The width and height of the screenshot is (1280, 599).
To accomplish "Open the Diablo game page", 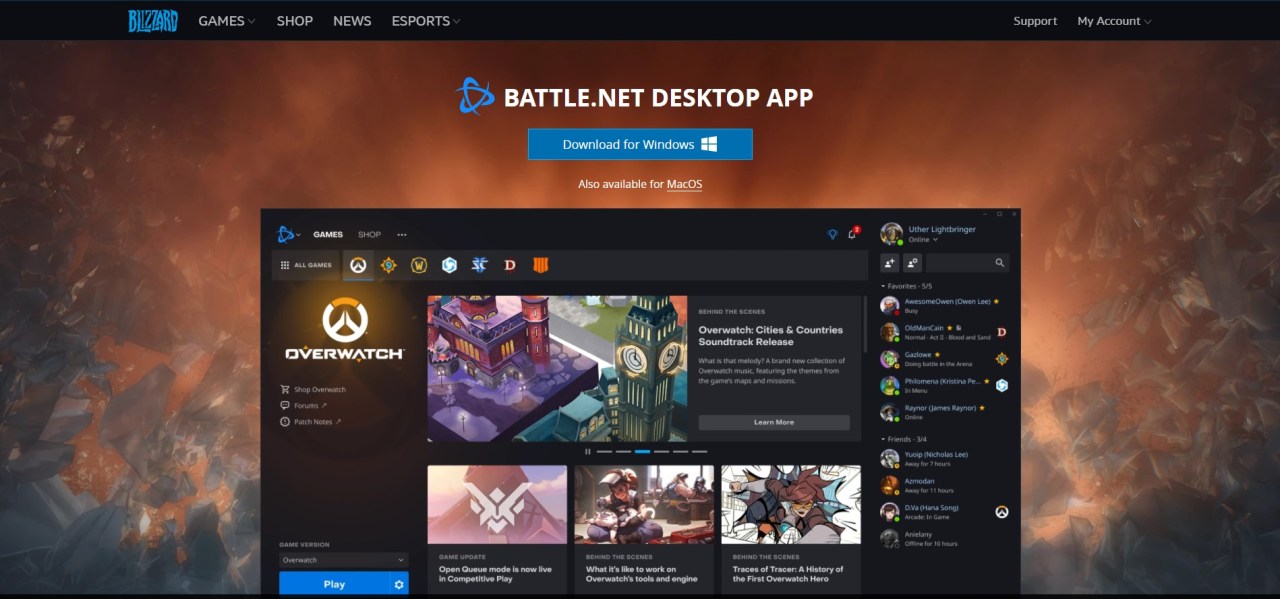I will click(x=509, y=265).
